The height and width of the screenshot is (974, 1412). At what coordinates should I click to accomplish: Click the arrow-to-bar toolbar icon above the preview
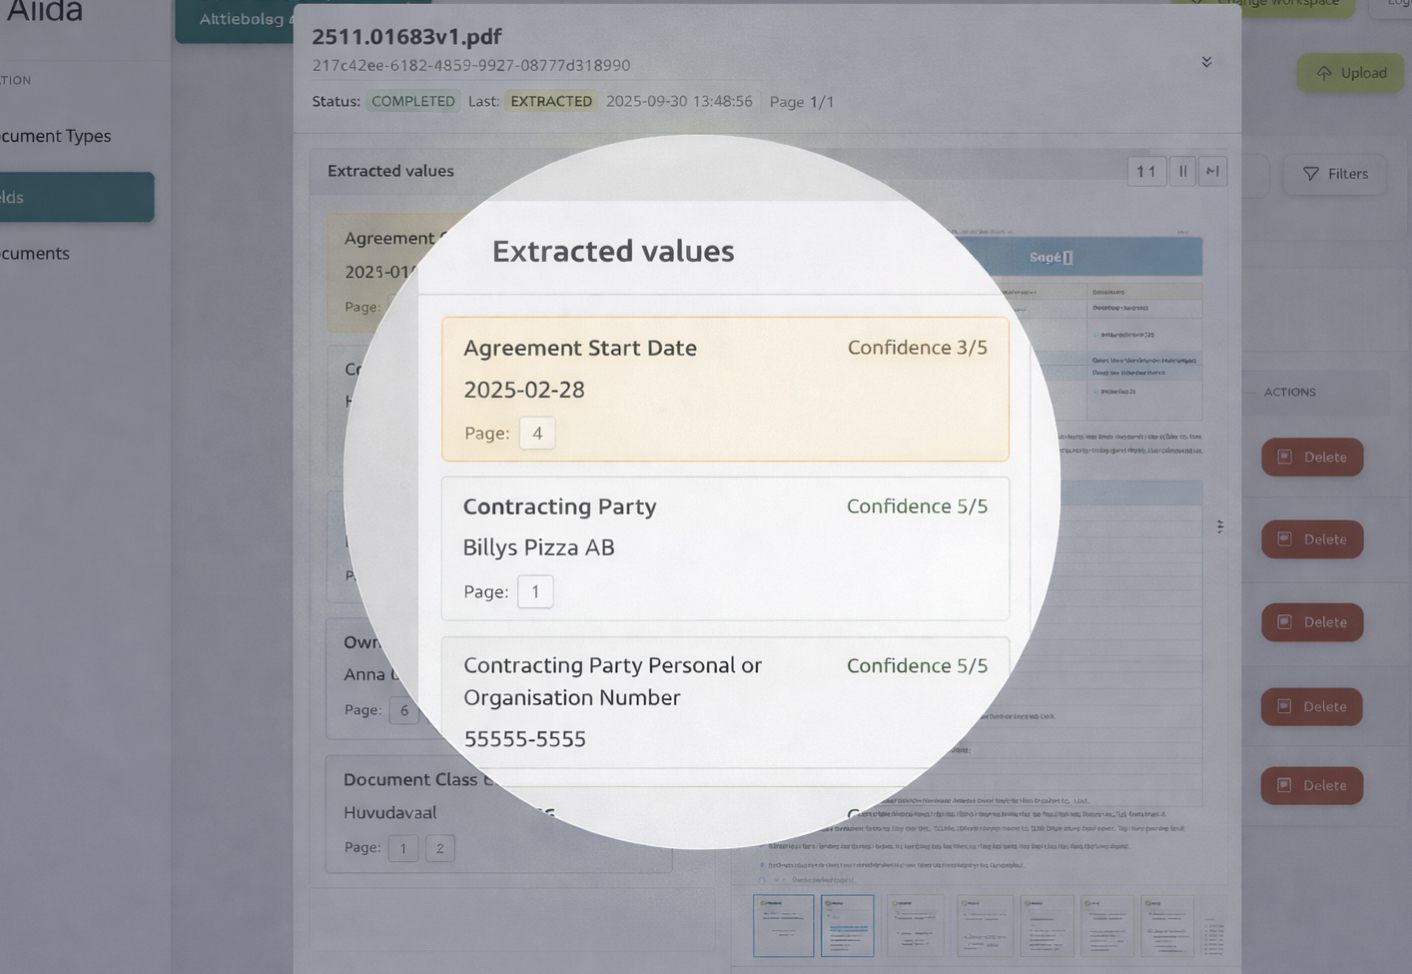coord(1212,172)
